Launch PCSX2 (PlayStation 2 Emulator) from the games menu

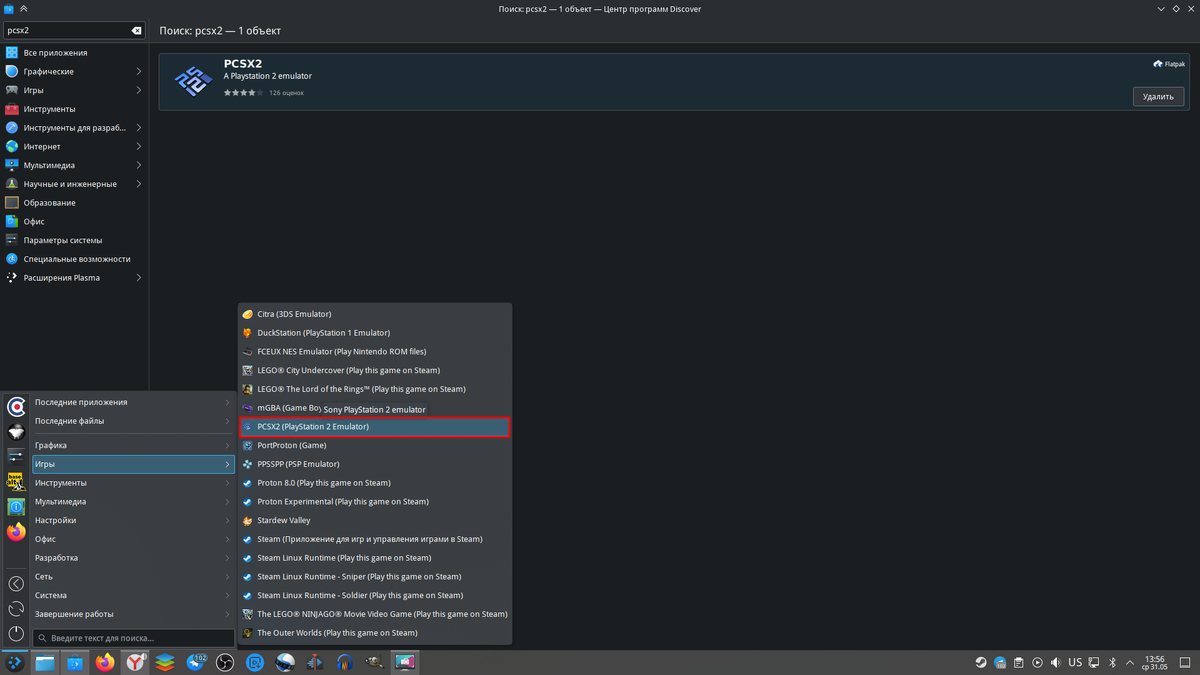coord(375,427)
